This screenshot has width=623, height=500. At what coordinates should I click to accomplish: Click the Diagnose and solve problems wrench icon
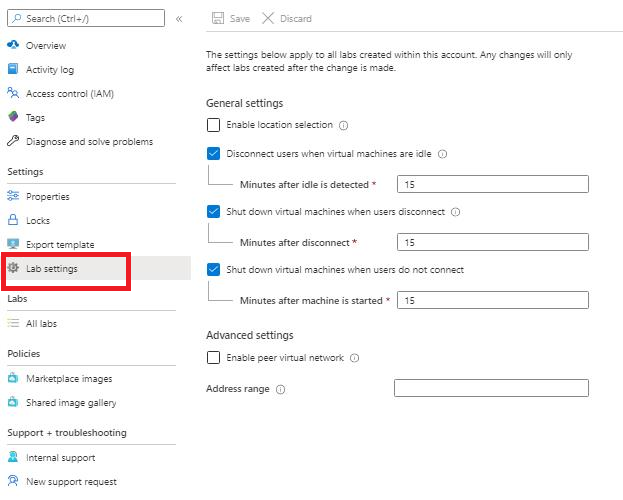pyautogui.click(x=13, y=141)
